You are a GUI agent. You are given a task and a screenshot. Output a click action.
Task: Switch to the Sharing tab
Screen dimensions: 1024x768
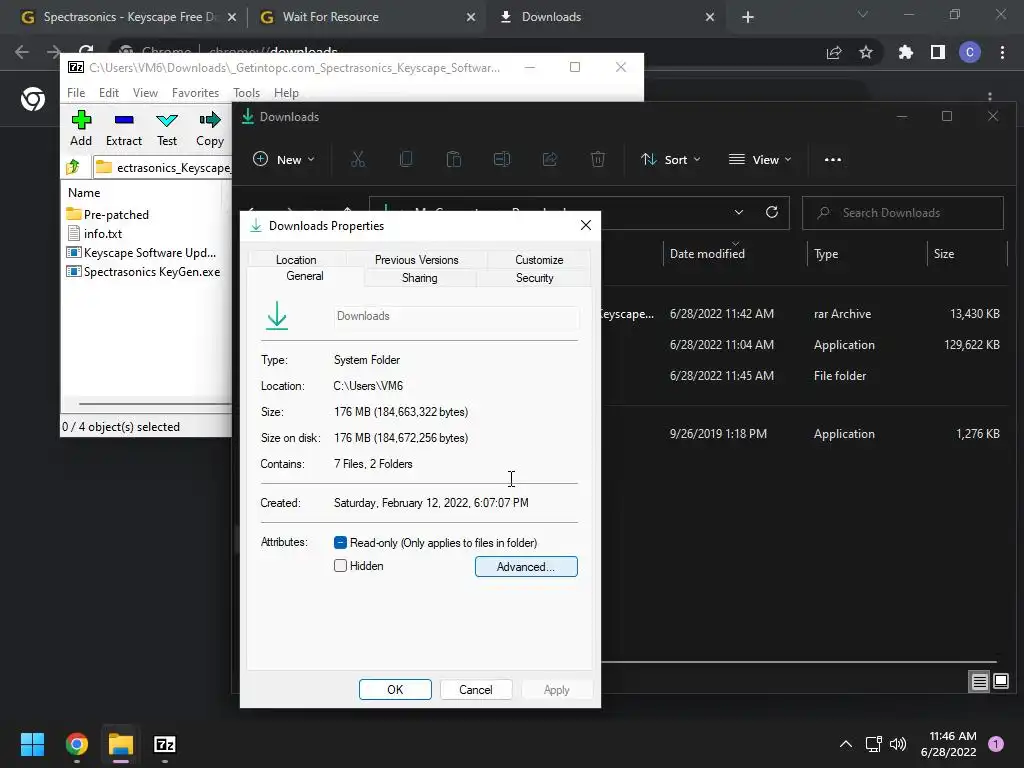[x=419, y=278]
